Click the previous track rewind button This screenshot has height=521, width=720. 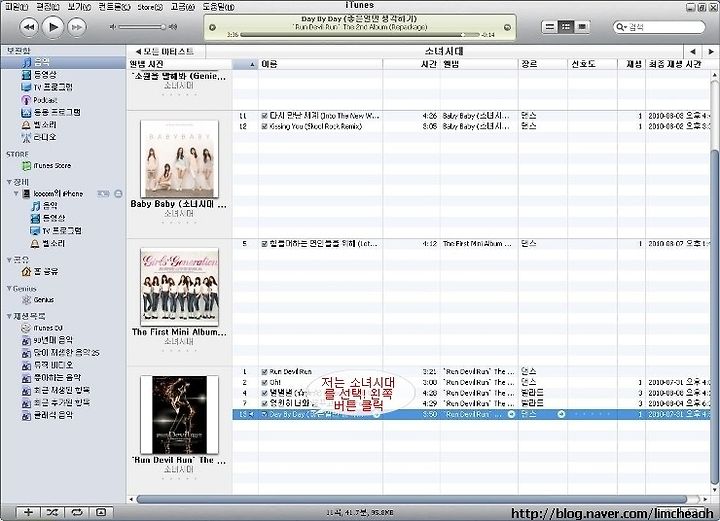click(29, 27)
